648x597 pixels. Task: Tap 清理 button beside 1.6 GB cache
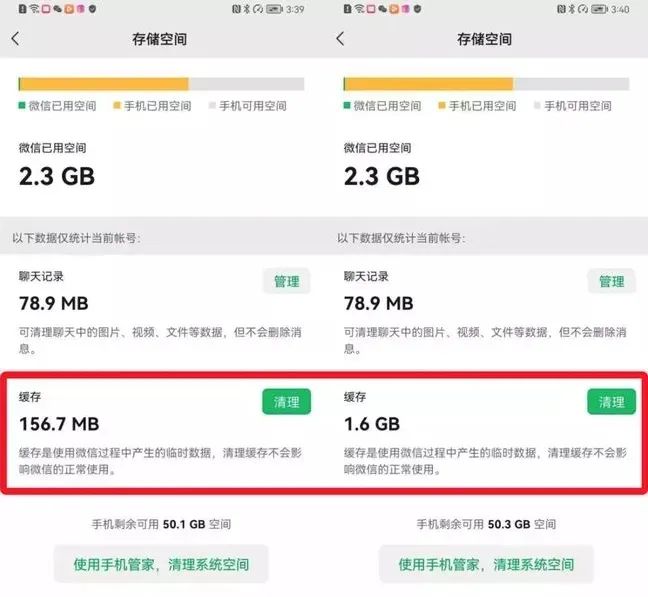click(x=612, y=402)
